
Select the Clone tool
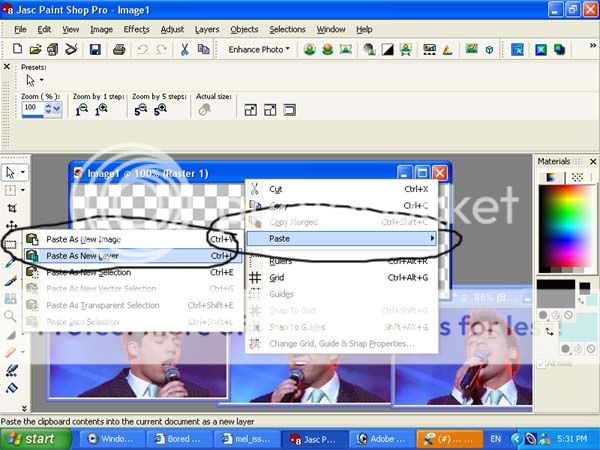[x=11, y=298]
